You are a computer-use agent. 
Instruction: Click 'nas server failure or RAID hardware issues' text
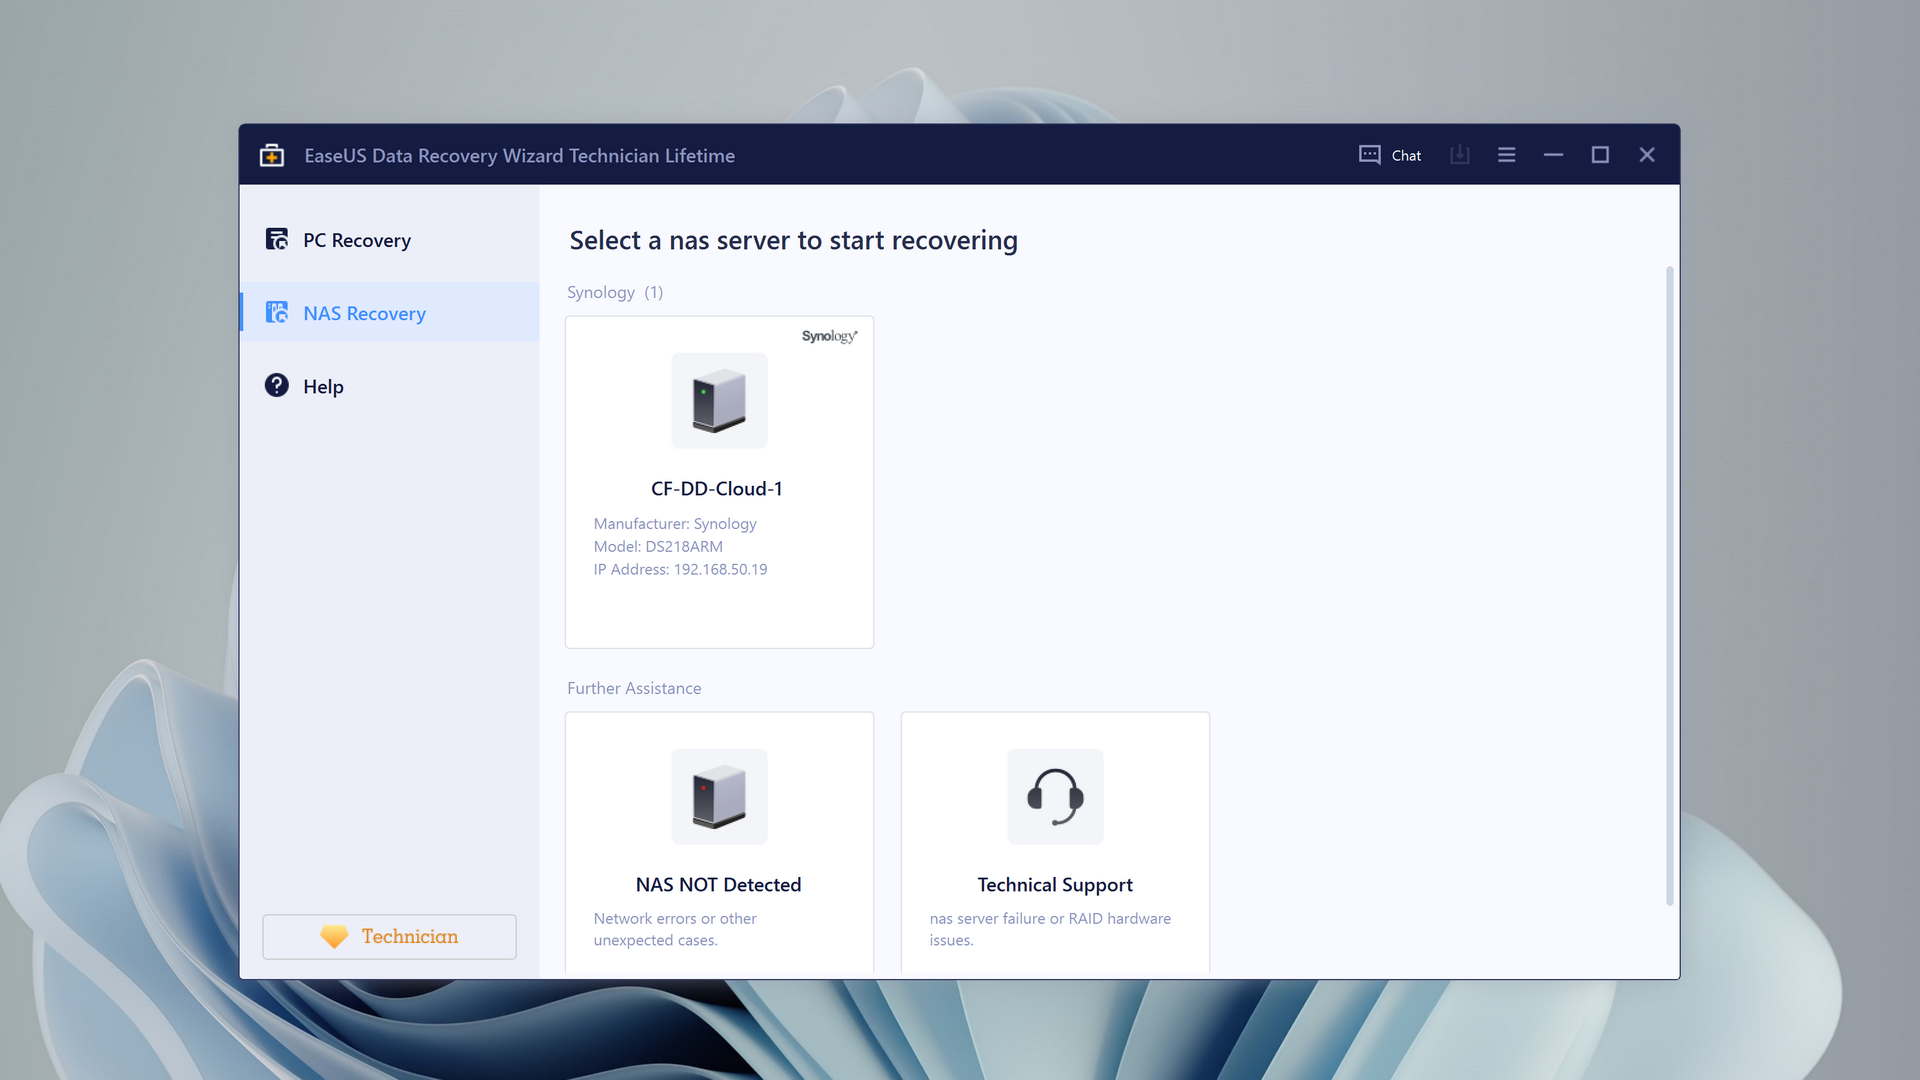pyautogui.click(x=1050, y=929)
